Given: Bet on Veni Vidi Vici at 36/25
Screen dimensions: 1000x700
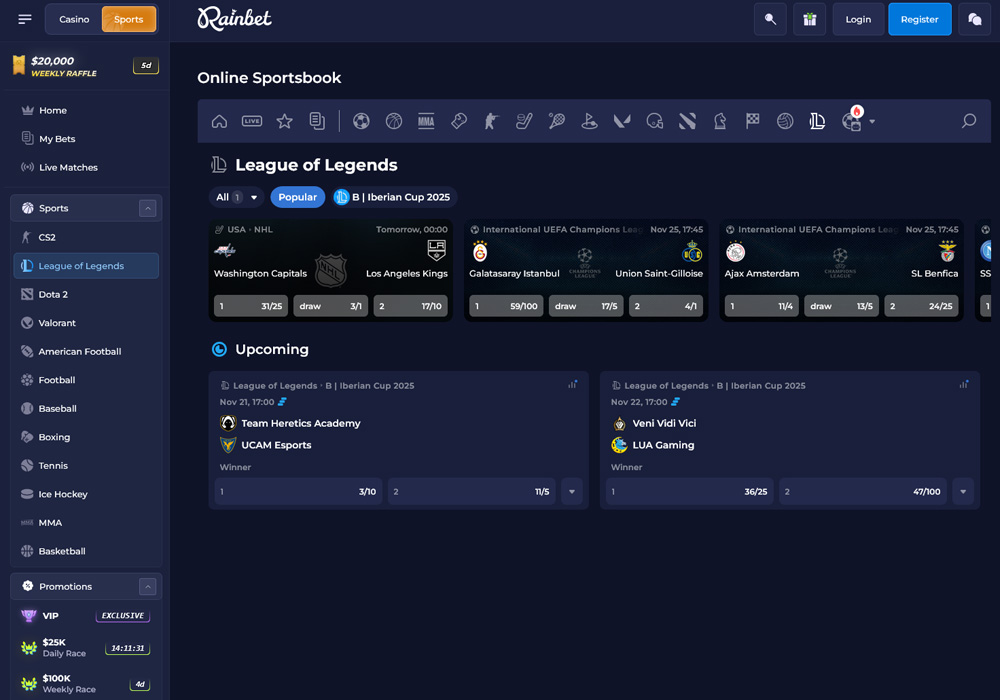Looking at the screenshot, I should coord(689,492).
